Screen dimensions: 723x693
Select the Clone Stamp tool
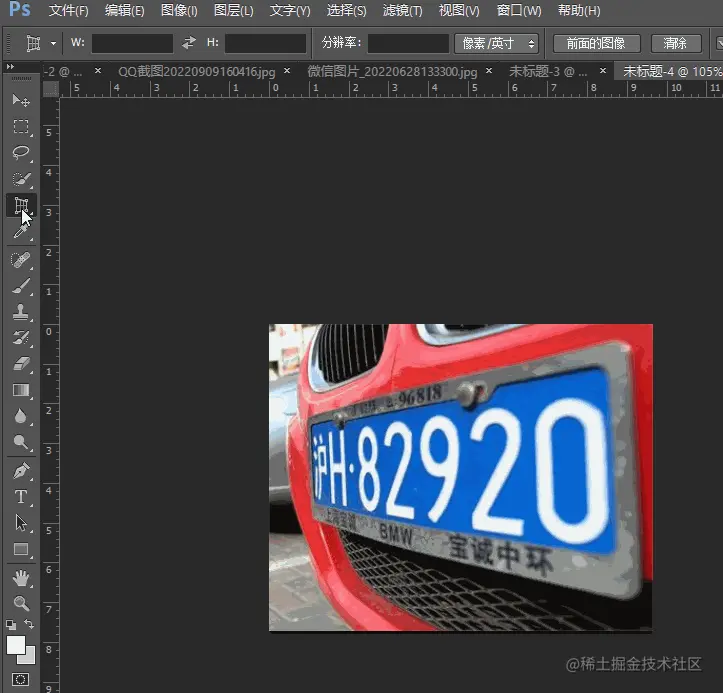tap(21, 312)
